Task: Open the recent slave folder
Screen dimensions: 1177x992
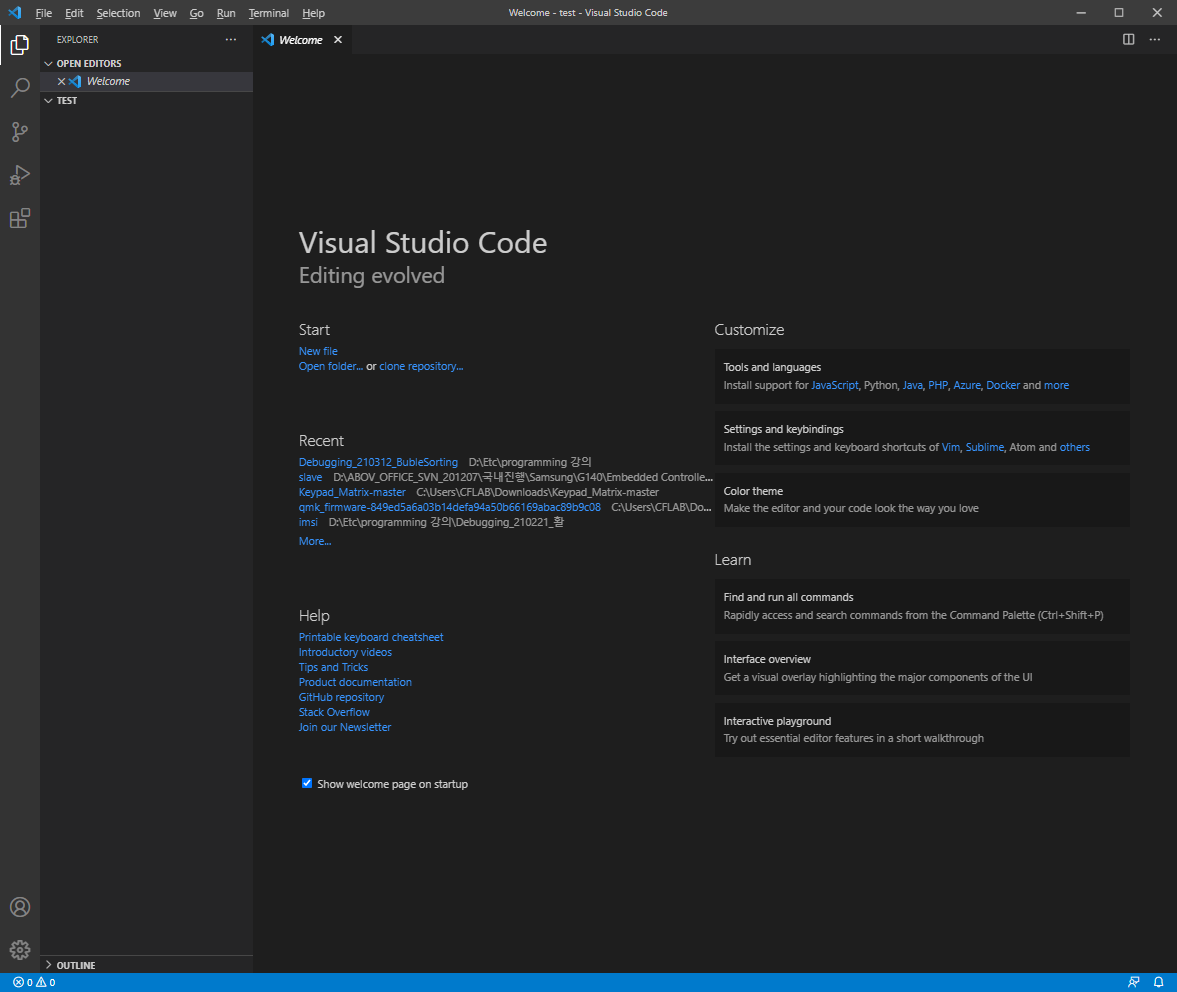Action: [x=310, y=477]
